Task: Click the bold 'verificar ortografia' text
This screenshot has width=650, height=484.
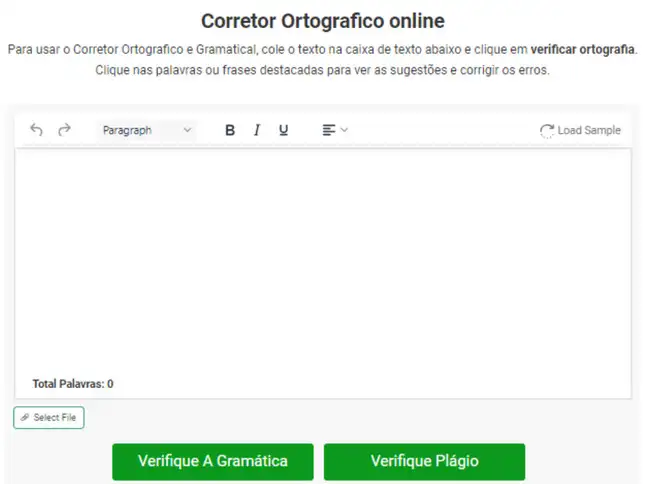Action: tap(582, 49)
